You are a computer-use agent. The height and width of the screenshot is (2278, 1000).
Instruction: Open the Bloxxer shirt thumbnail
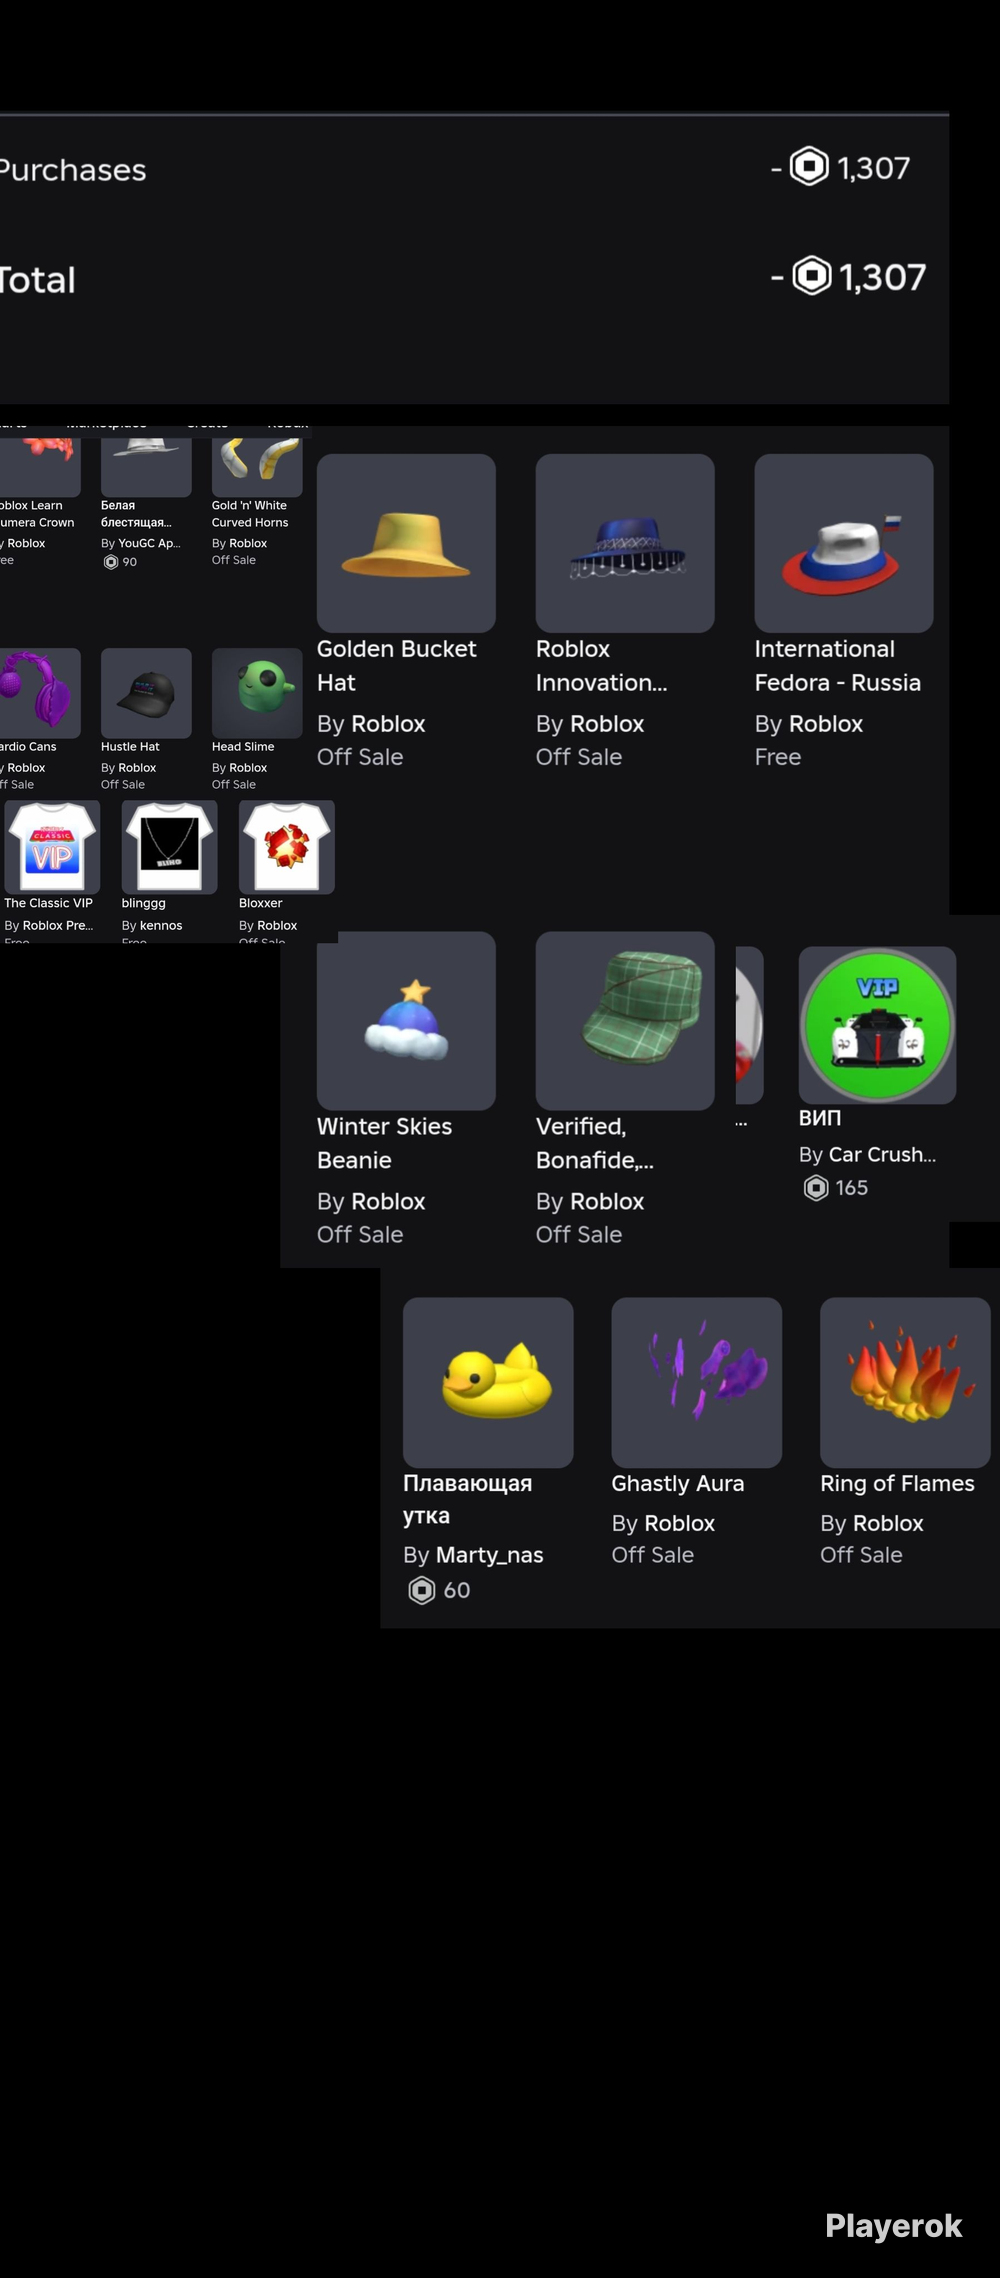[x=286, y=847]
